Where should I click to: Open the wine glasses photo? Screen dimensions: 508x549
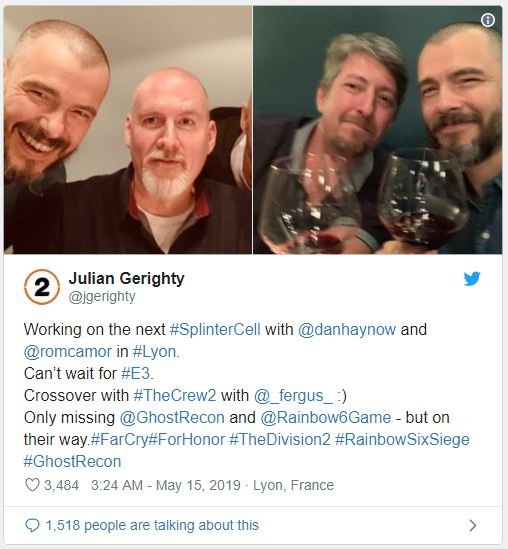377,130
